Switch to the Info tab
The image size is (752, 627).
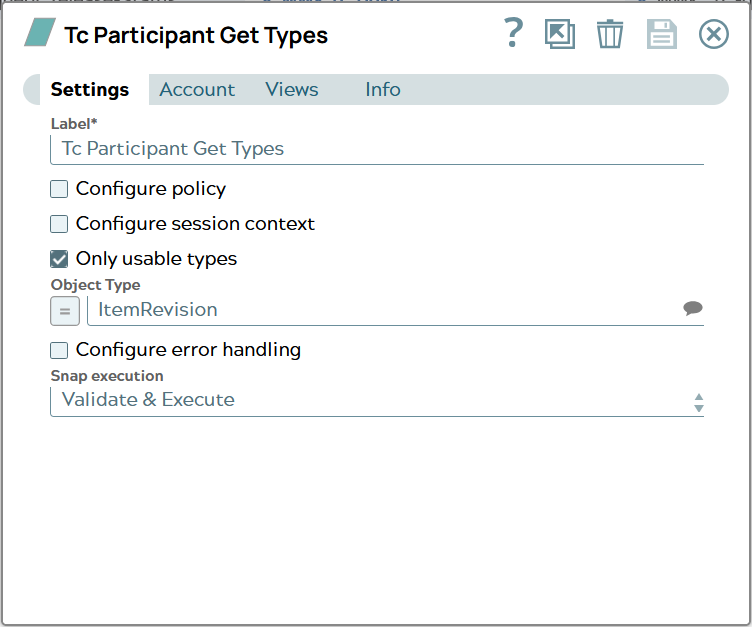[383, 90]
